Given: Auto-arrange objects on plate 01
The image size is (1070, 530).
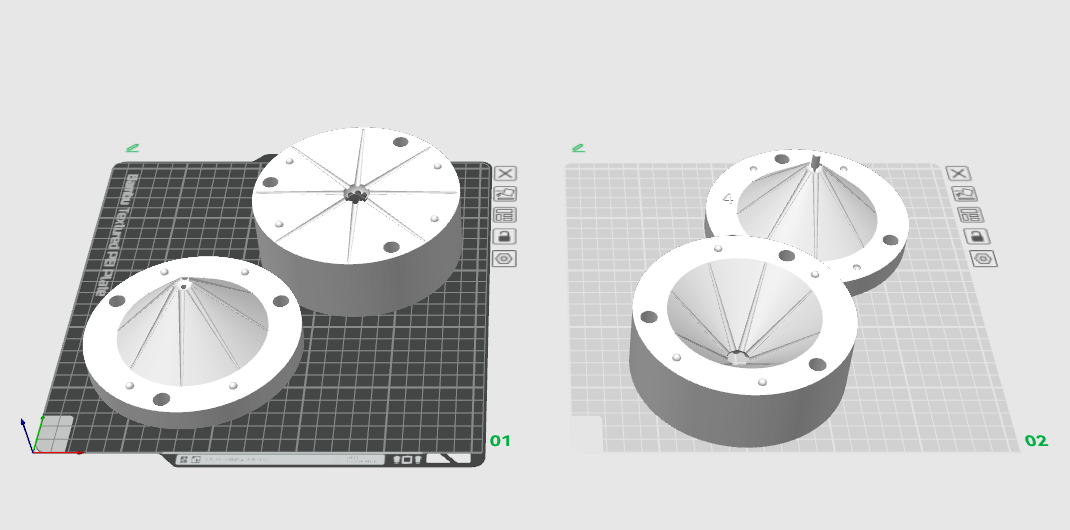Looking at the screenshot, I should pos(504,216).
